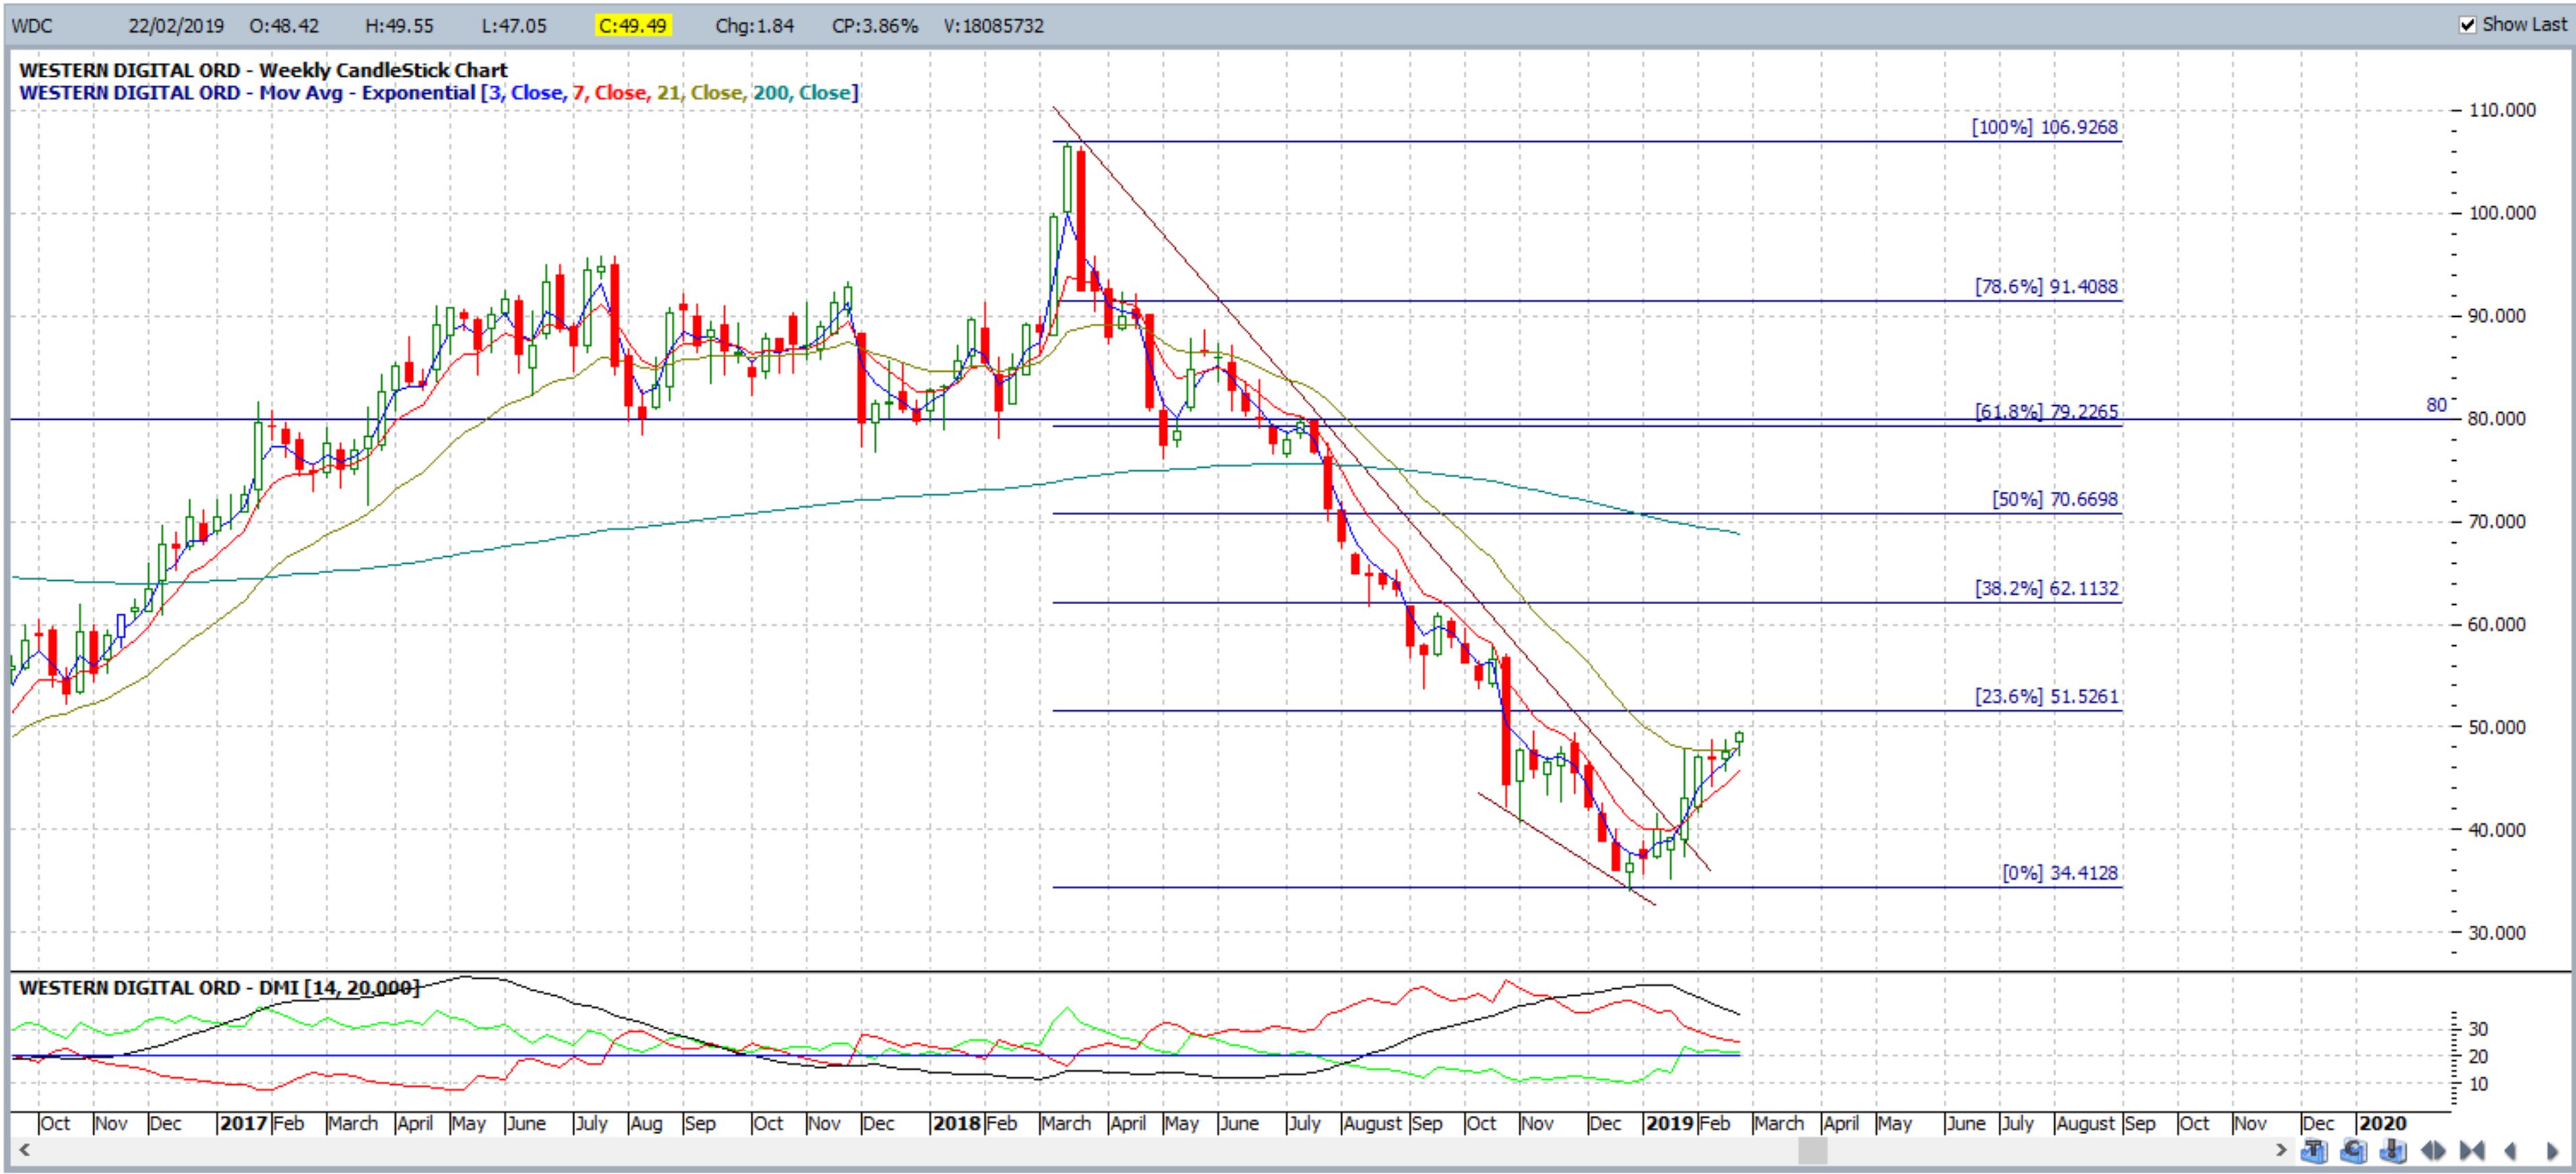Click the low price L:47.05
This screenshot has height=1174, width=2576.
514,26
